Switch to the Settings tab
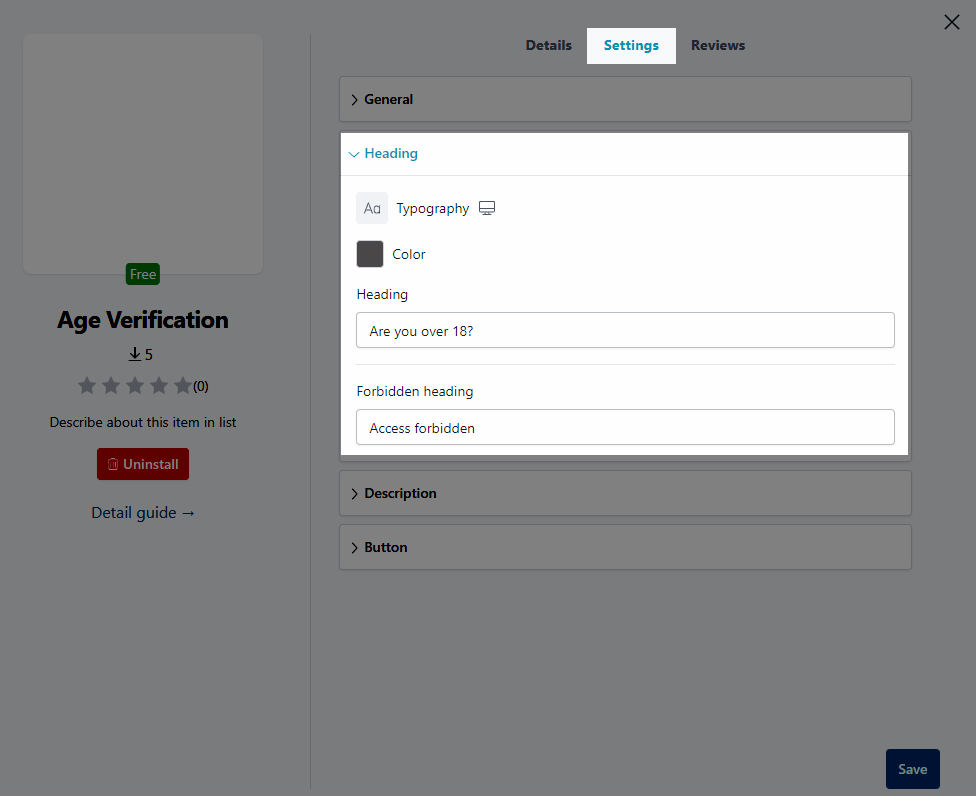The height and width of the screenshot is (796, 976). (631, 45)
